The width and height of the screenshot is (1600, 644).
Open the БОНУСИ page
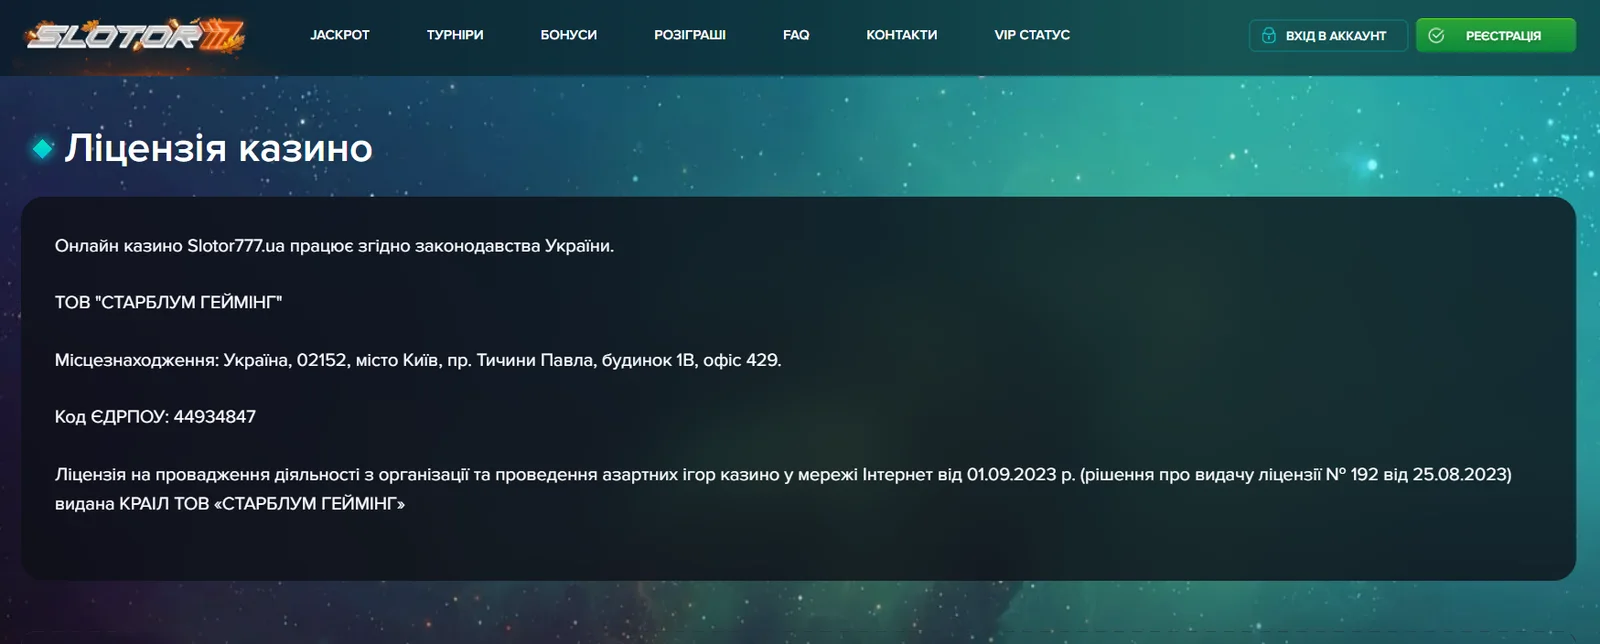[569, 35]
